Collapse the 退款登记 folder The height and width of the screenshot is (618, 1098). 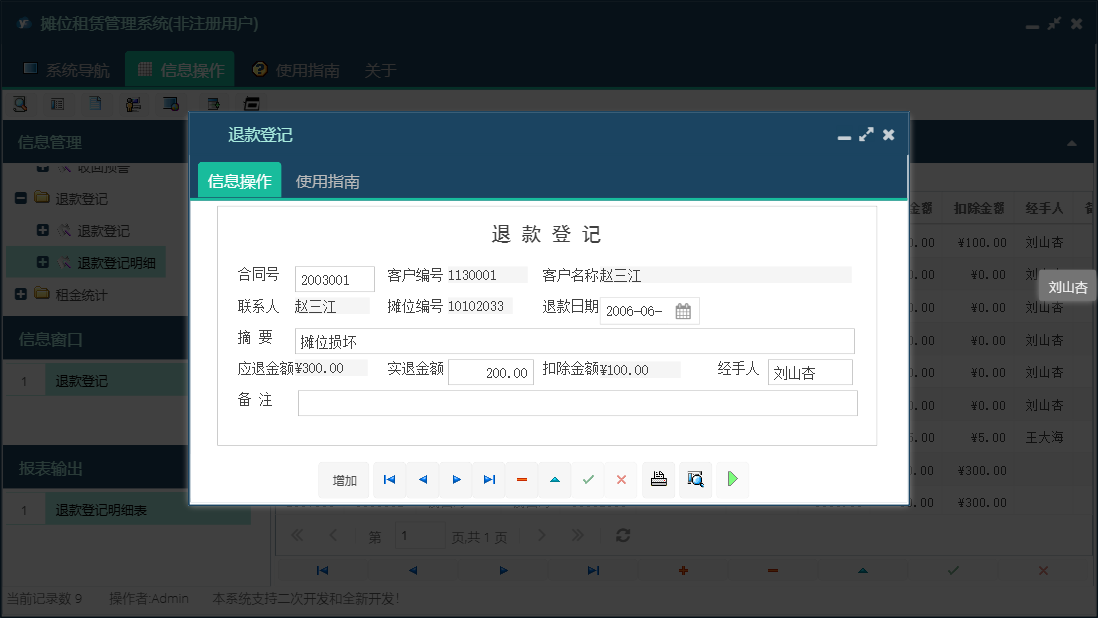tap(20, 198)
